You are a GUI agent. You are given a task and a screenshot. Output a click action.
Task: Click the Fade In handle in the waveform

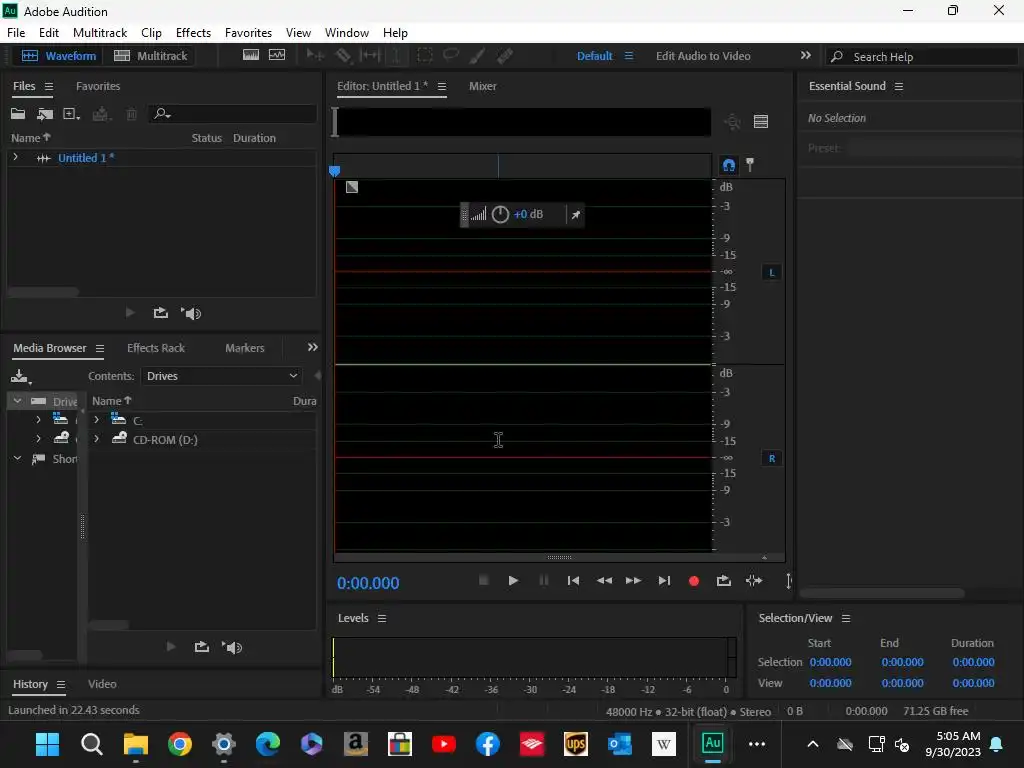(352, 187)
